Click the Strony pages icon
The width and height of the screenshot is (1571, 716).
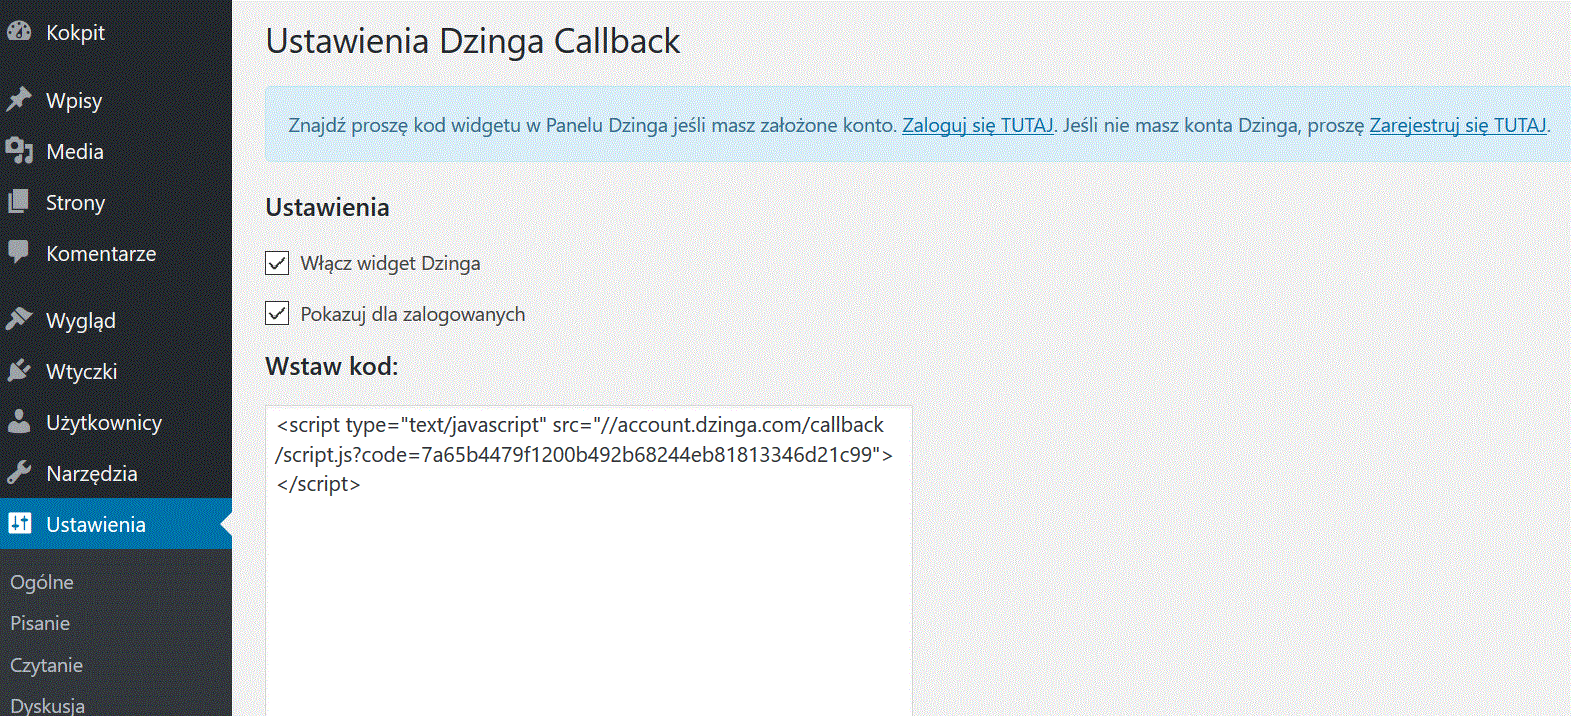[x=19, y=202]
